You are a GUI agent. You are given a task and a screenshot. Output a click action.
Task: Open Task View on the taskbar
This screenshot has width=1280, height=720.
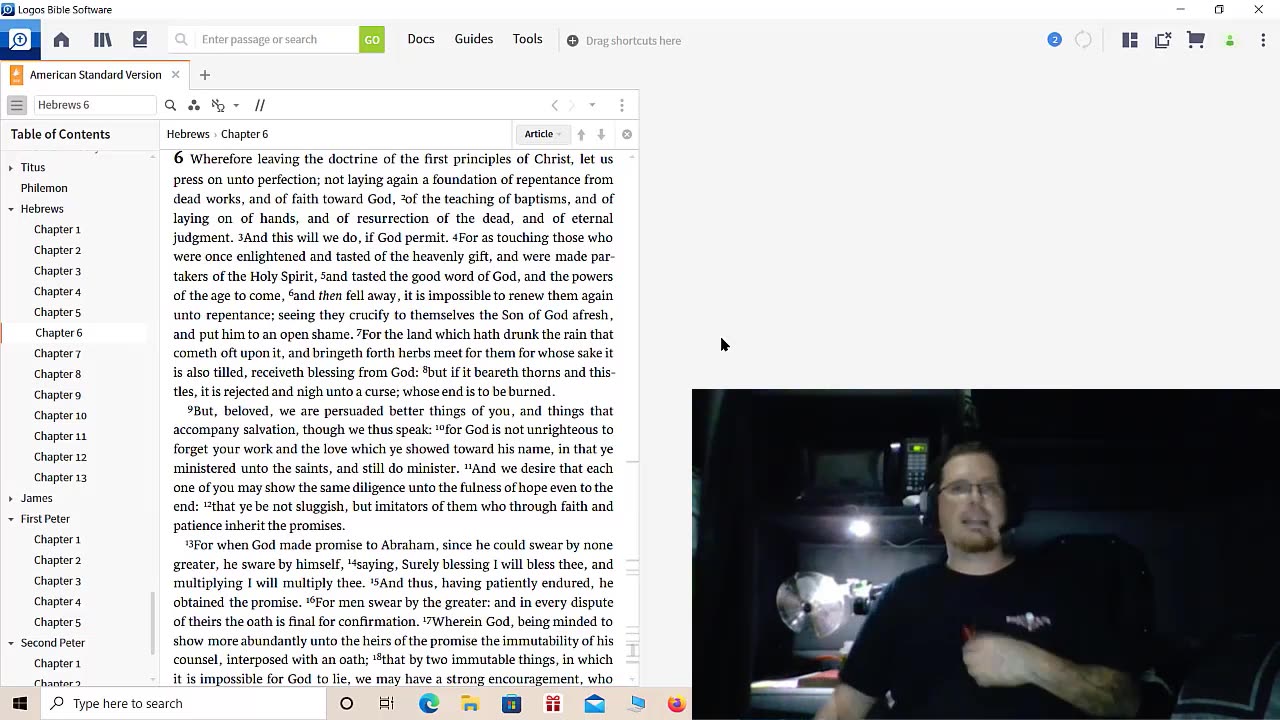tap(387, 704)
